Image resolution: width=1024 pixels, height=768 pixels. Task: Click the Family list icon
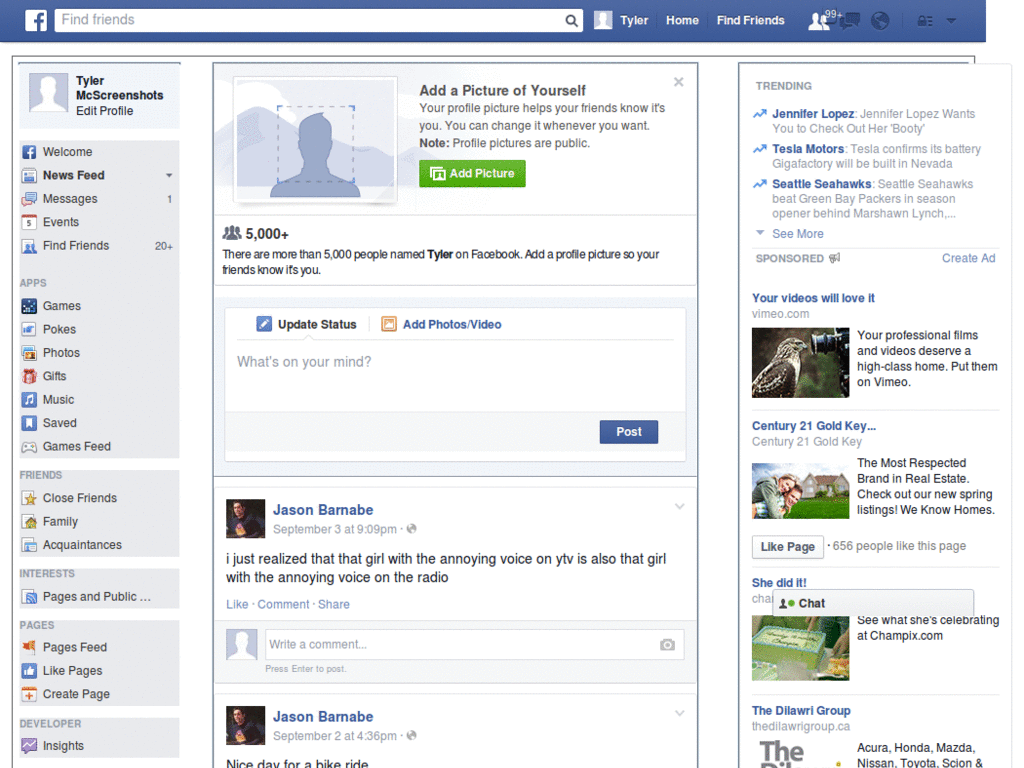click(x=29, y=522)
